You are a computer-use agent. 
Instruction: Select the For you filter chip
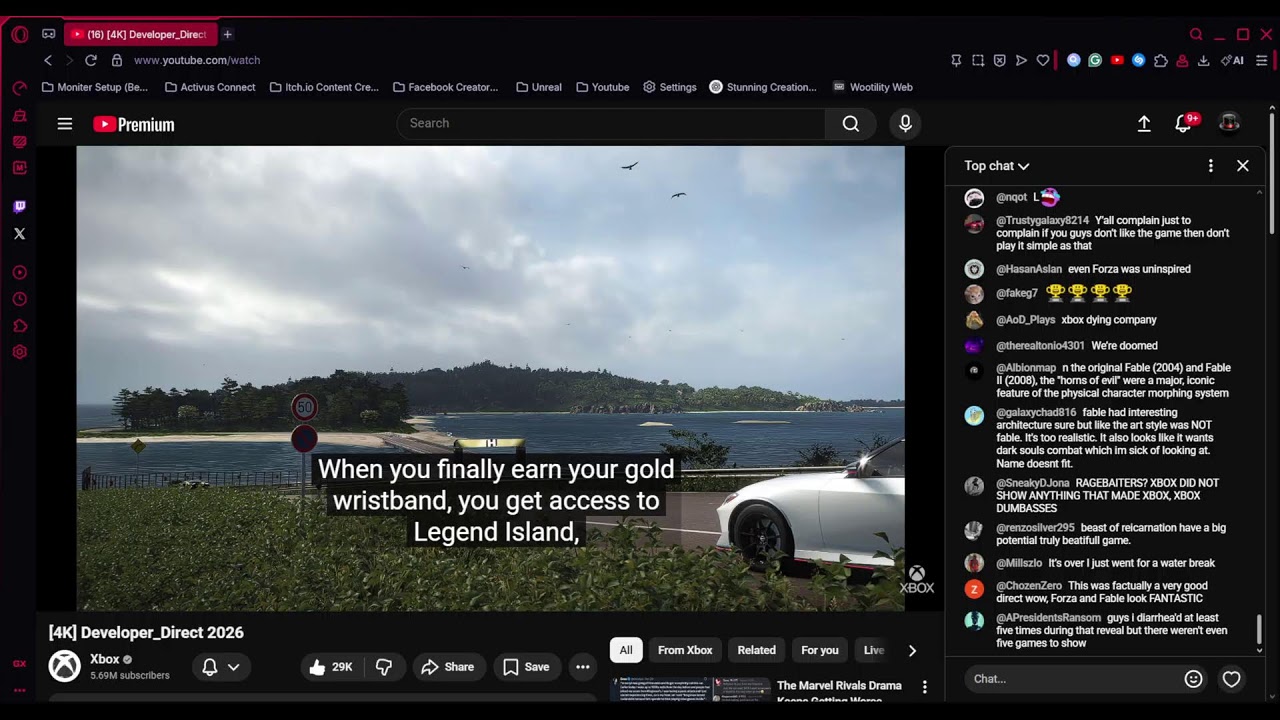pyautogui.click(x=820, y=650)
